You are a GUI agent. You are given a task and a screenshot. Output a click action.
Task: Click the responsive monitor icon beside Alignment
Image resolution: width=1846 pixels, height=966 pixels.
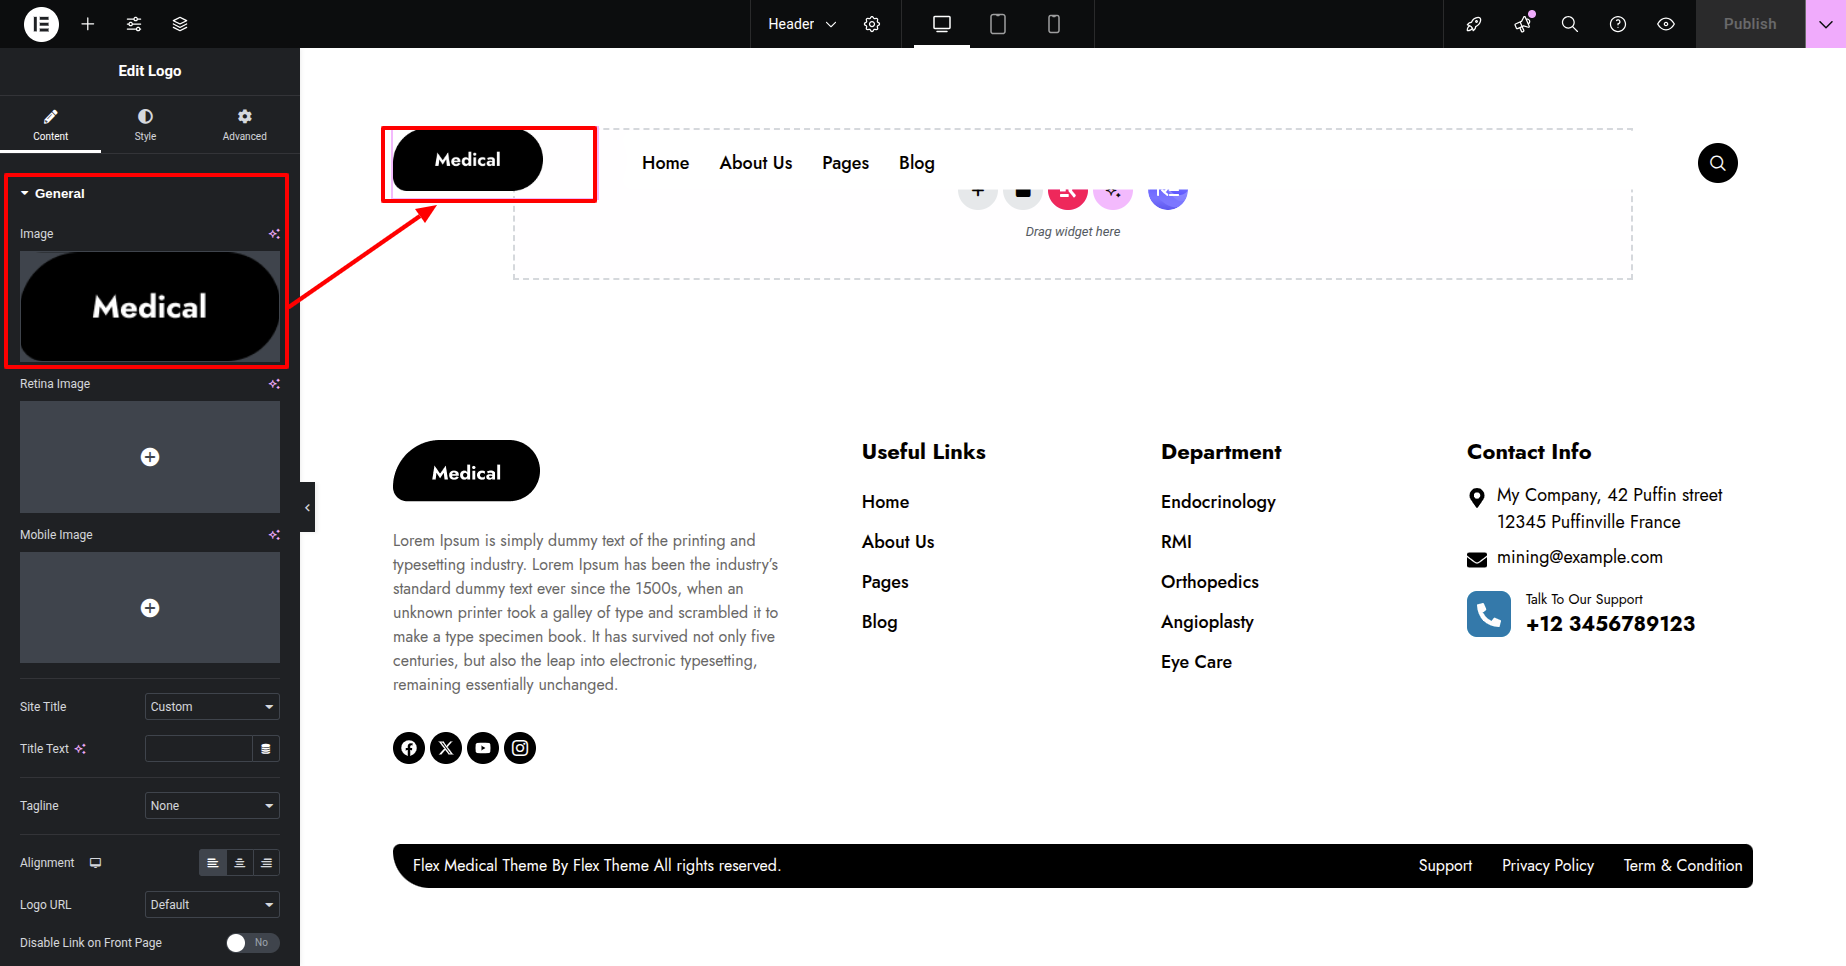(x=95, y=863)
